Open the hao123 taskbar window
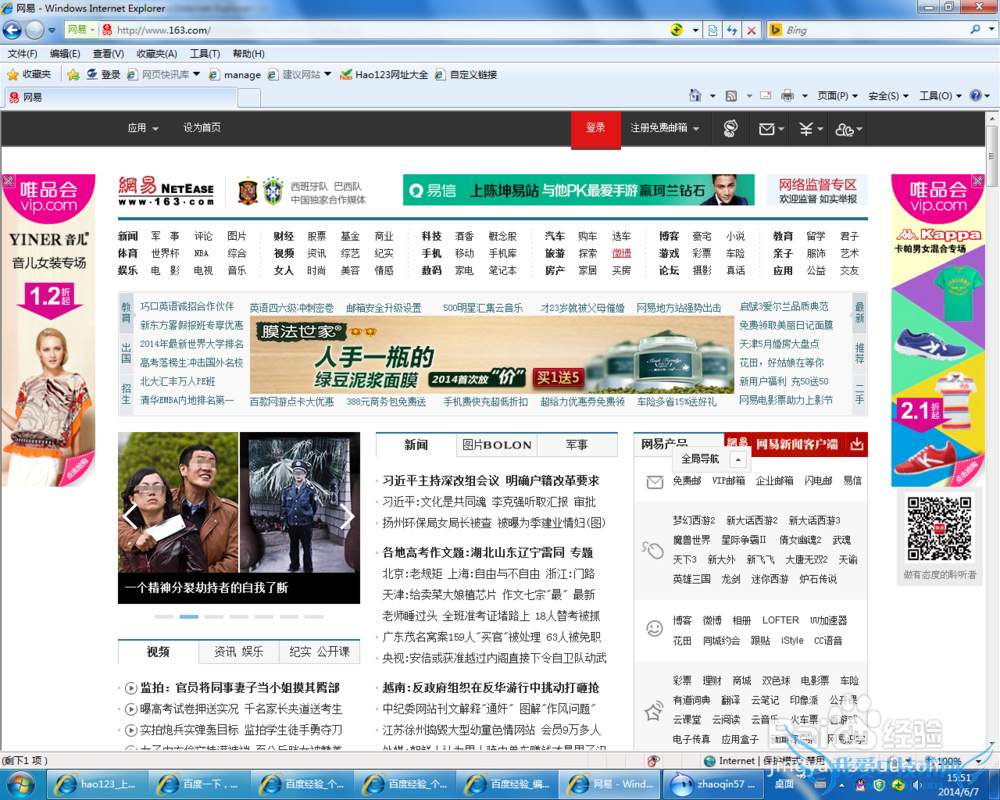The image size is (1000, 800). click(x=98, y=784)
